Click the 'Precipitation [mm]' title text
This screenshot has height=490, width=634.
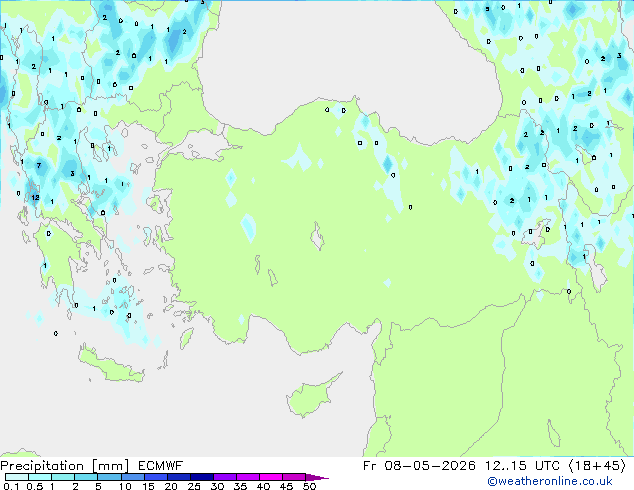[65, 466]
